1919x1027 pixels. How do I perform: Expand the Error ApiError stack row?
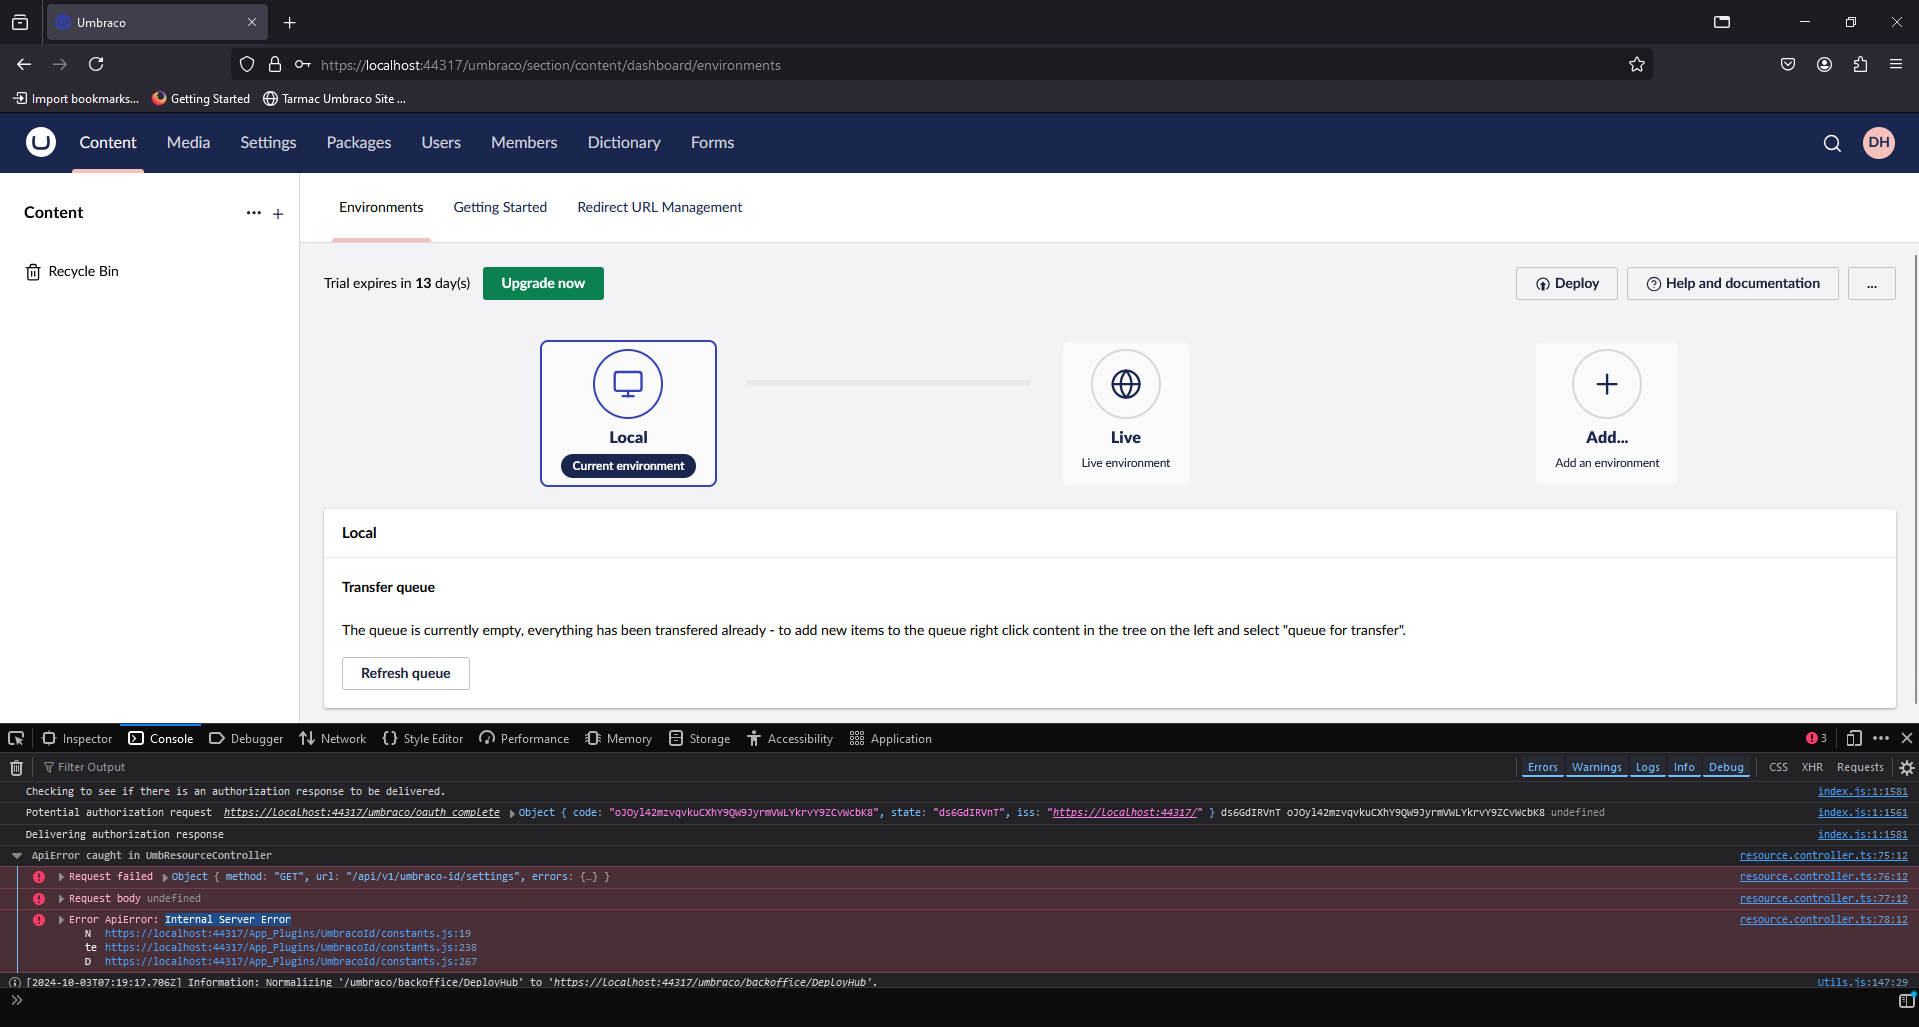(x=61, y=920)
